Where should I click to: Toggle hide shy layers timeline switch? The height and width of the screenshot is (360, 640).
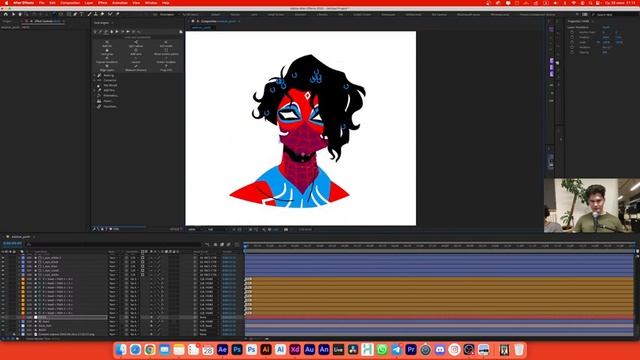[x=215, y=244]
